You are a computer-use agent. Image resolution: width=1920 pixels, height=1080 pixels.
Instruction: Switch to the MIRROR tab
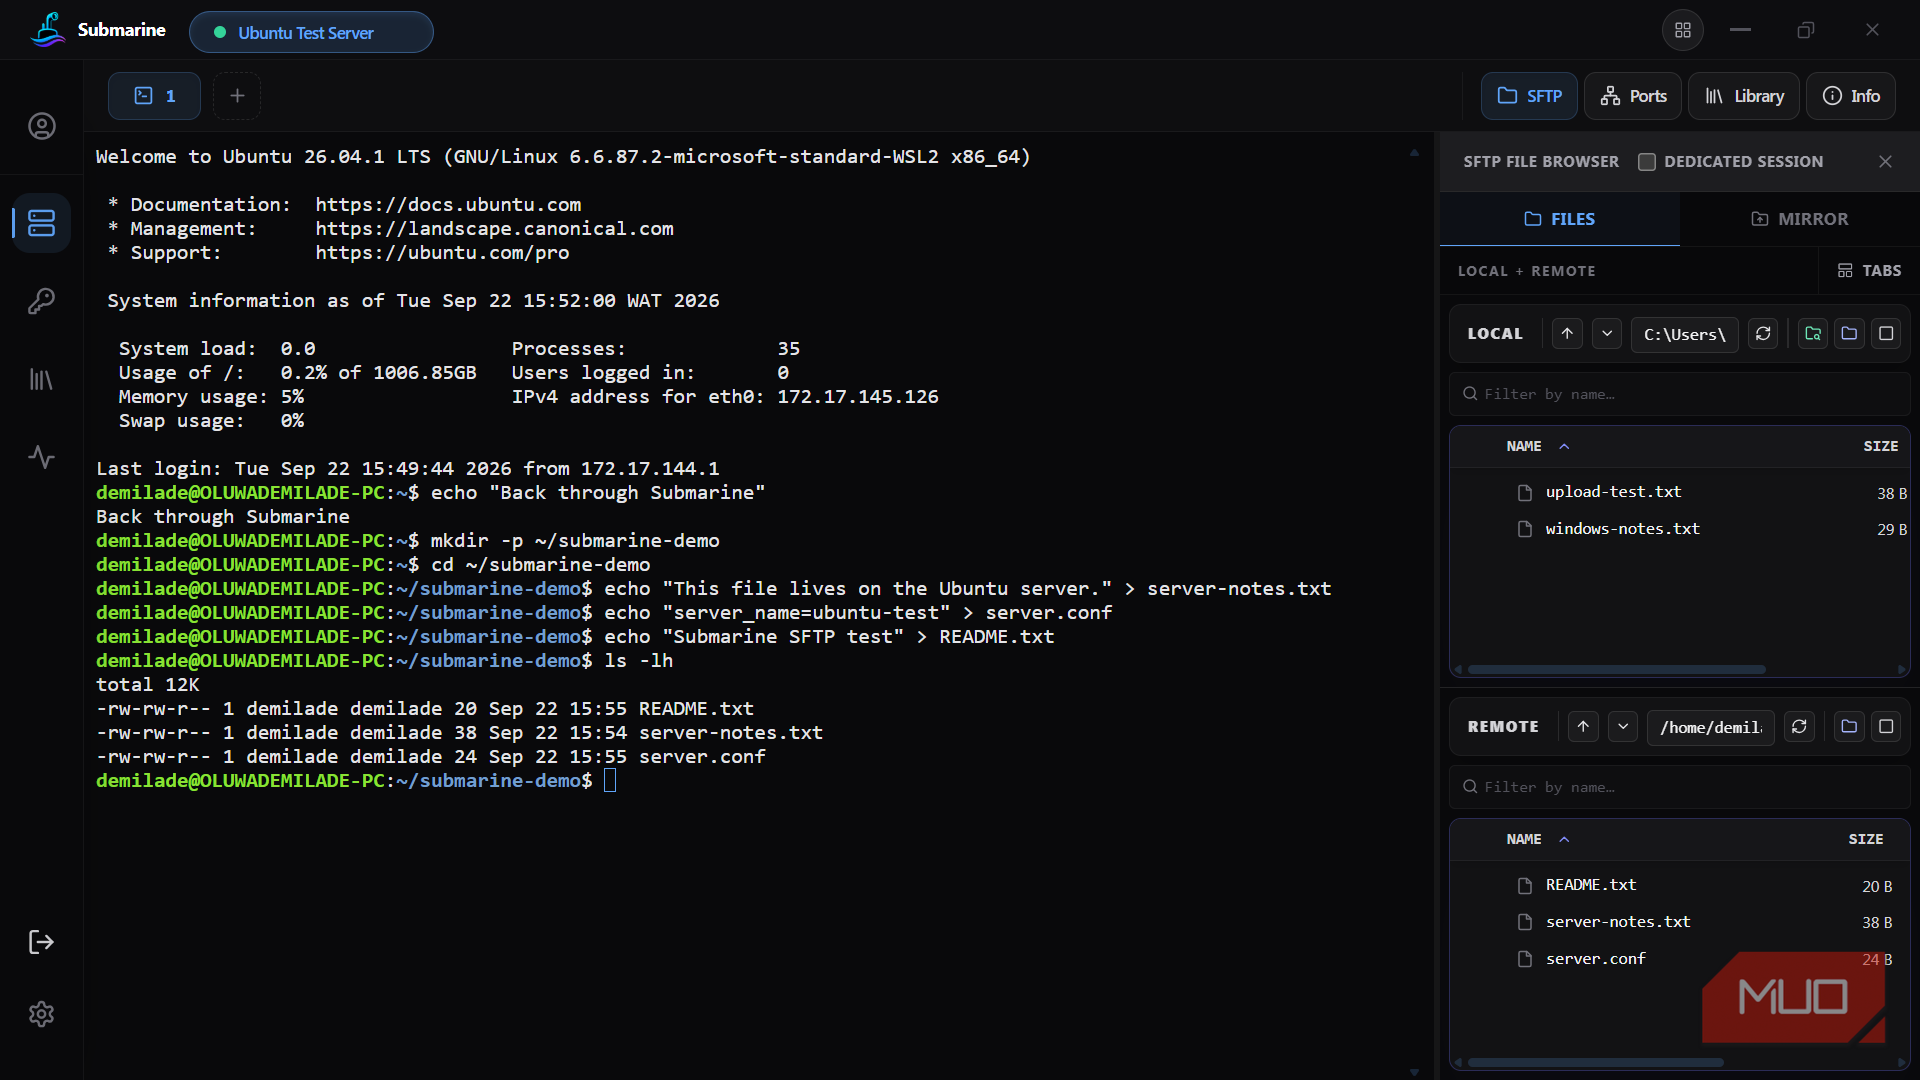[1799, 219]
